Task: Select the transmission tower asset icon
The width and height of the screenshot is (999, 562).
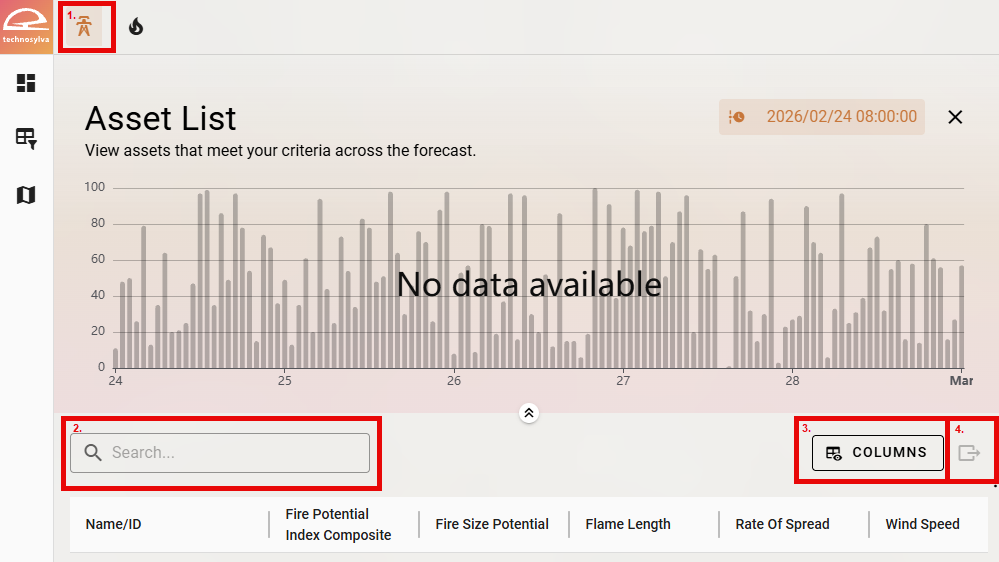Action: pos(87,27)
